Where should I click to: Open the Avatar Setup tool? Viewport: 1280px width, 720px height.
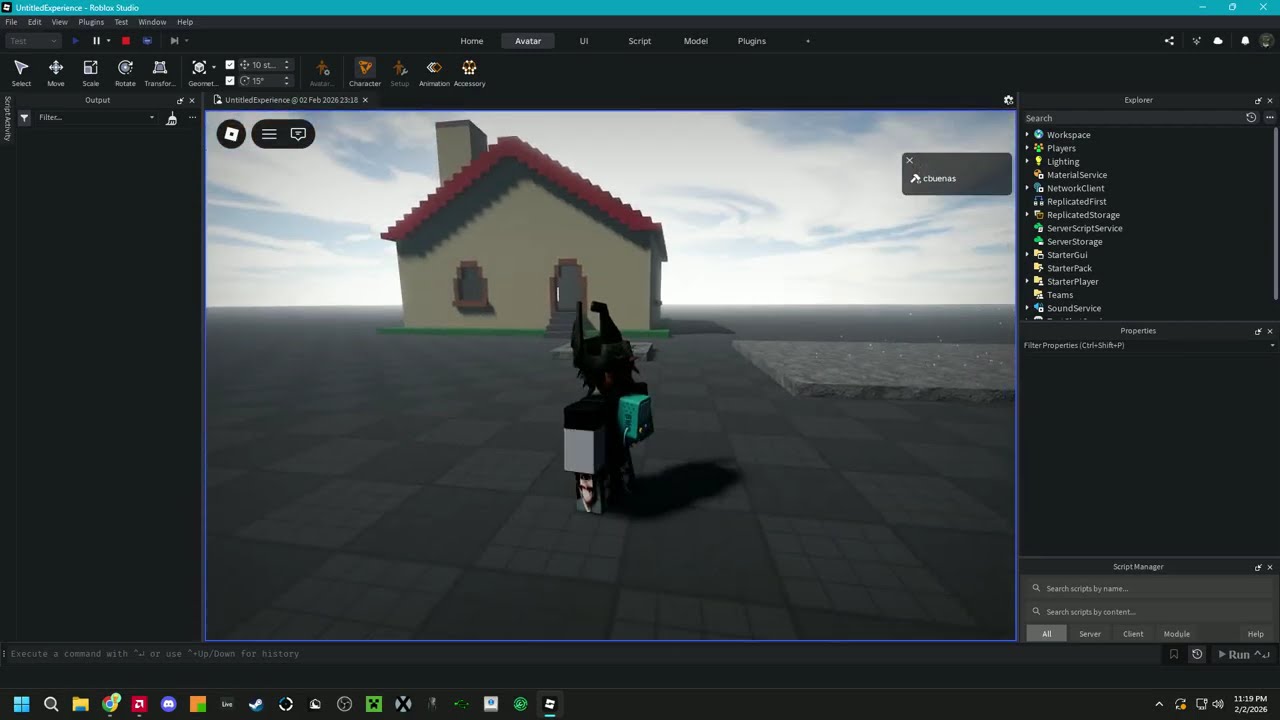[400, 73]
